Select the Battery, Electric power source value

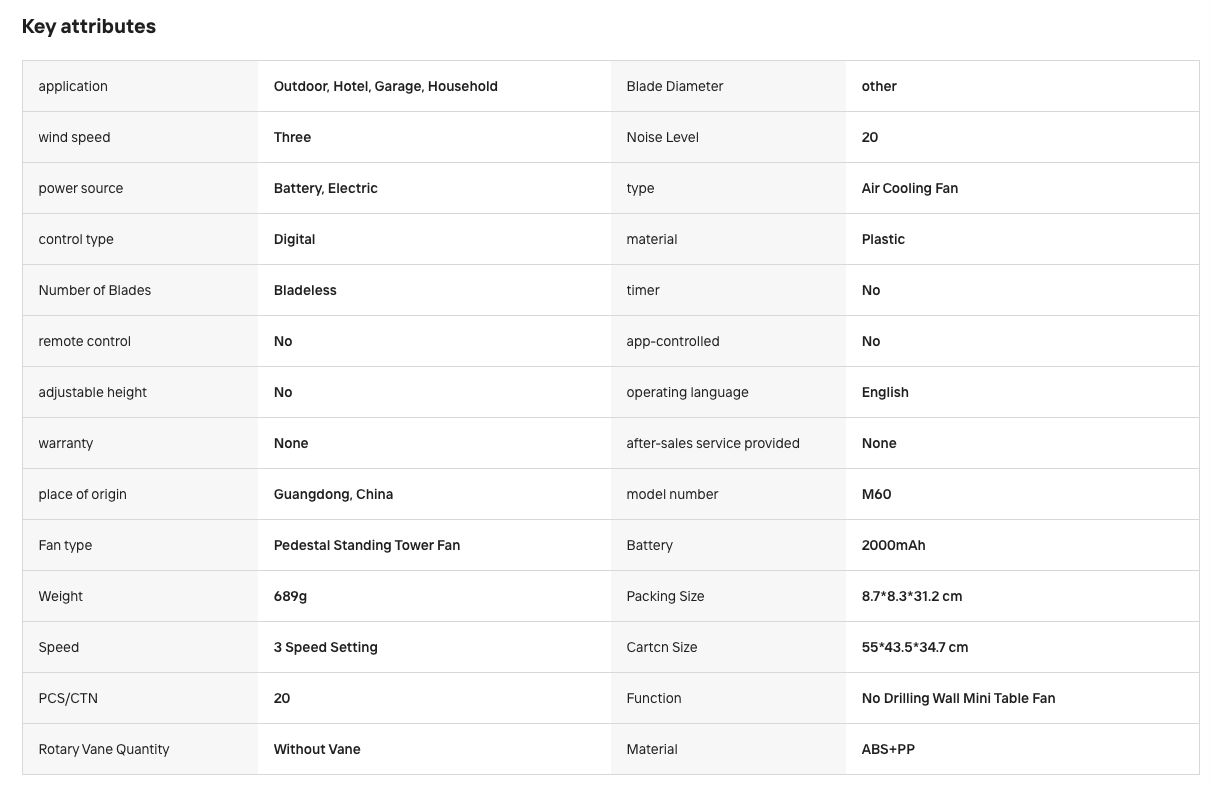(326, 188)
